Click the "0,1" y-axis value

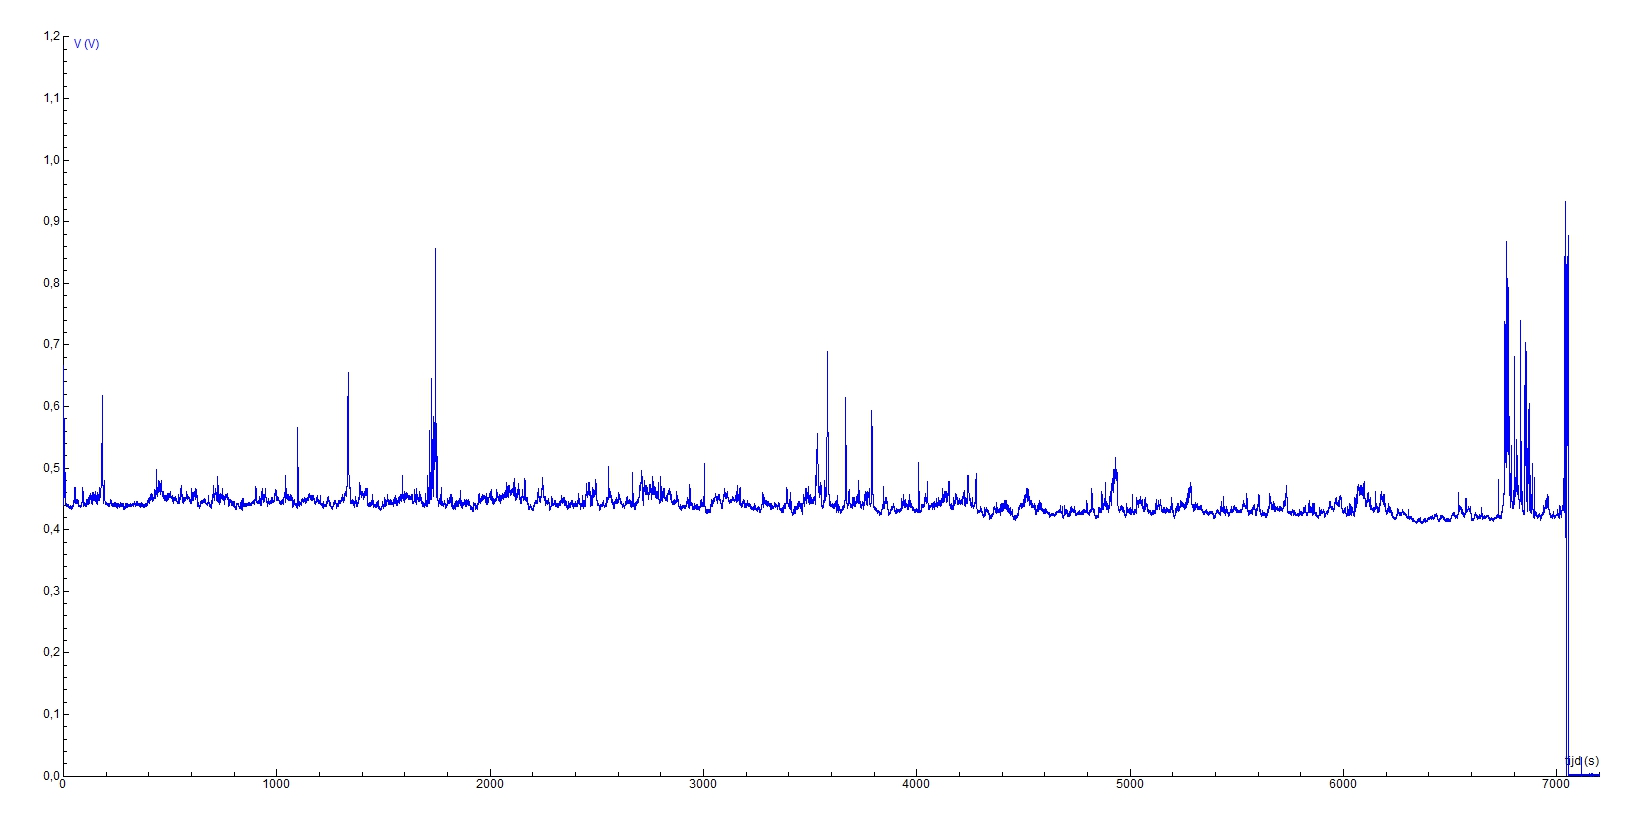coord(52,714)
